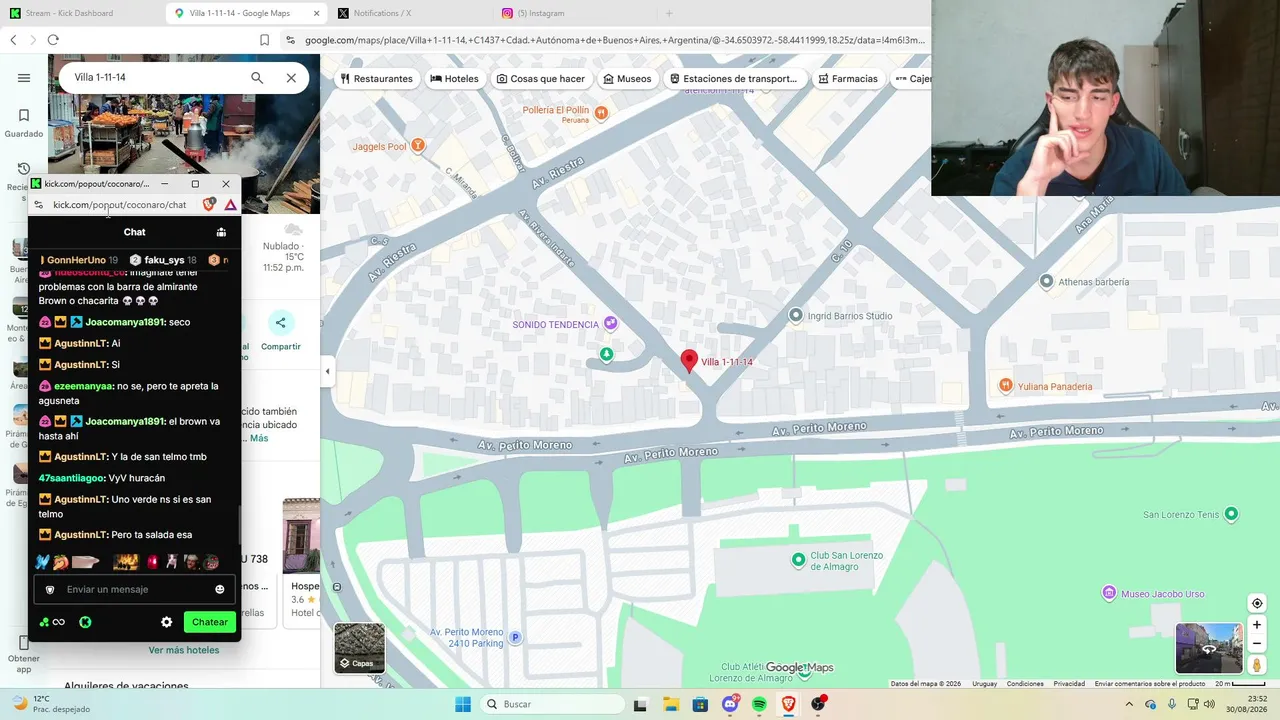The width and height of the screenshot is (1280, 720).
Task: Reload the Google Maps page
Action: click(53, 40)
